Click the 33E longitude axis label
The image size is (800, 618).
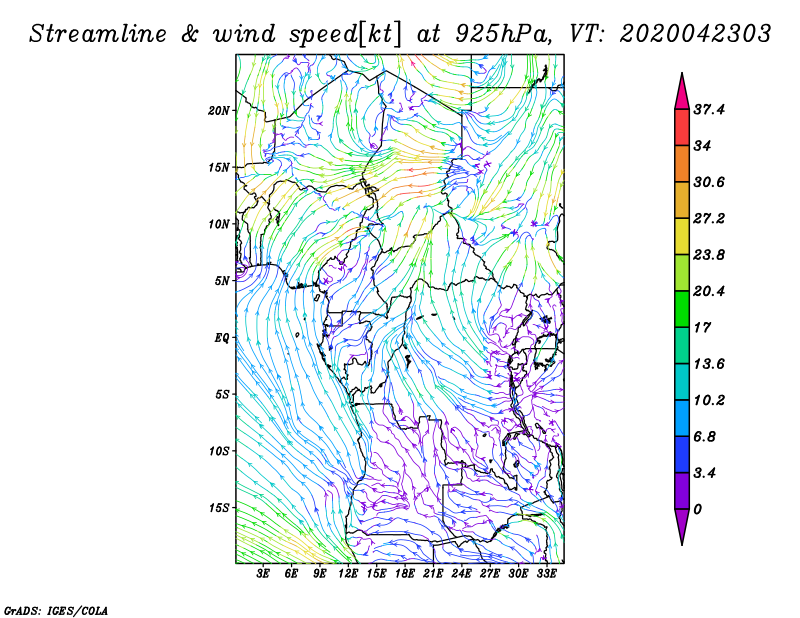tap(546, 574)
